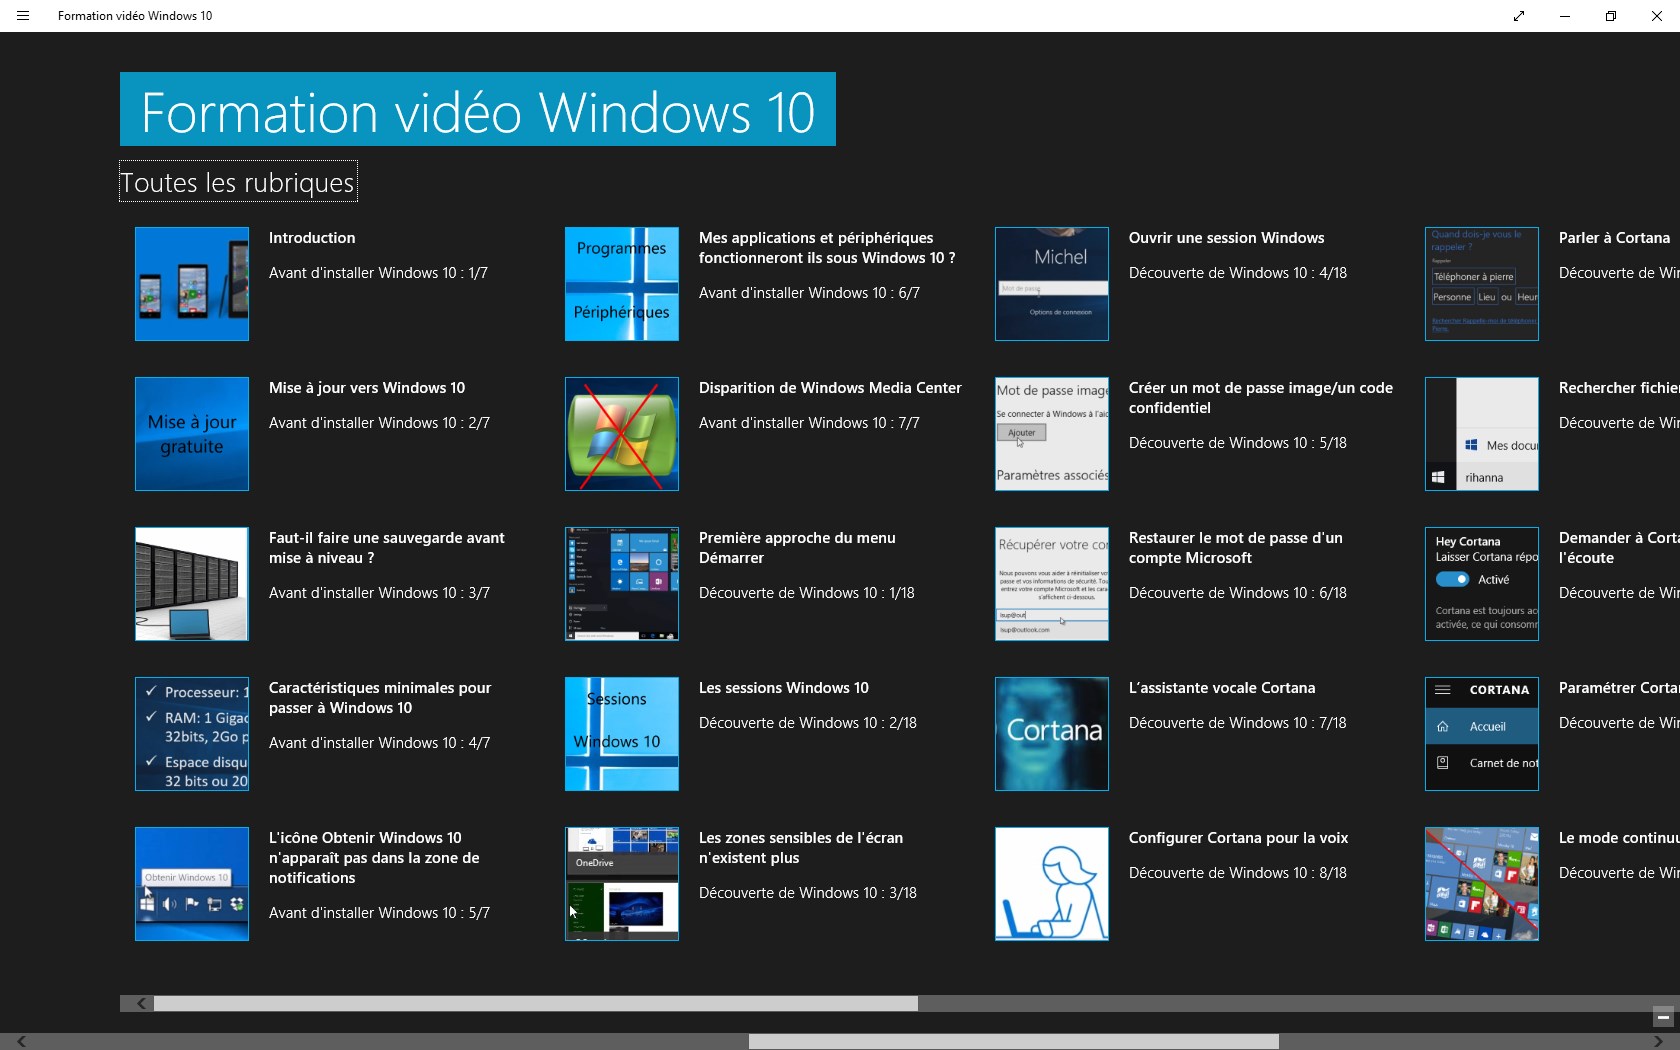Open the 'Obtenir Windows 10' taskbar thumbnail
The height and width of the screenshot is (1050, 1680).
[192, 884]
